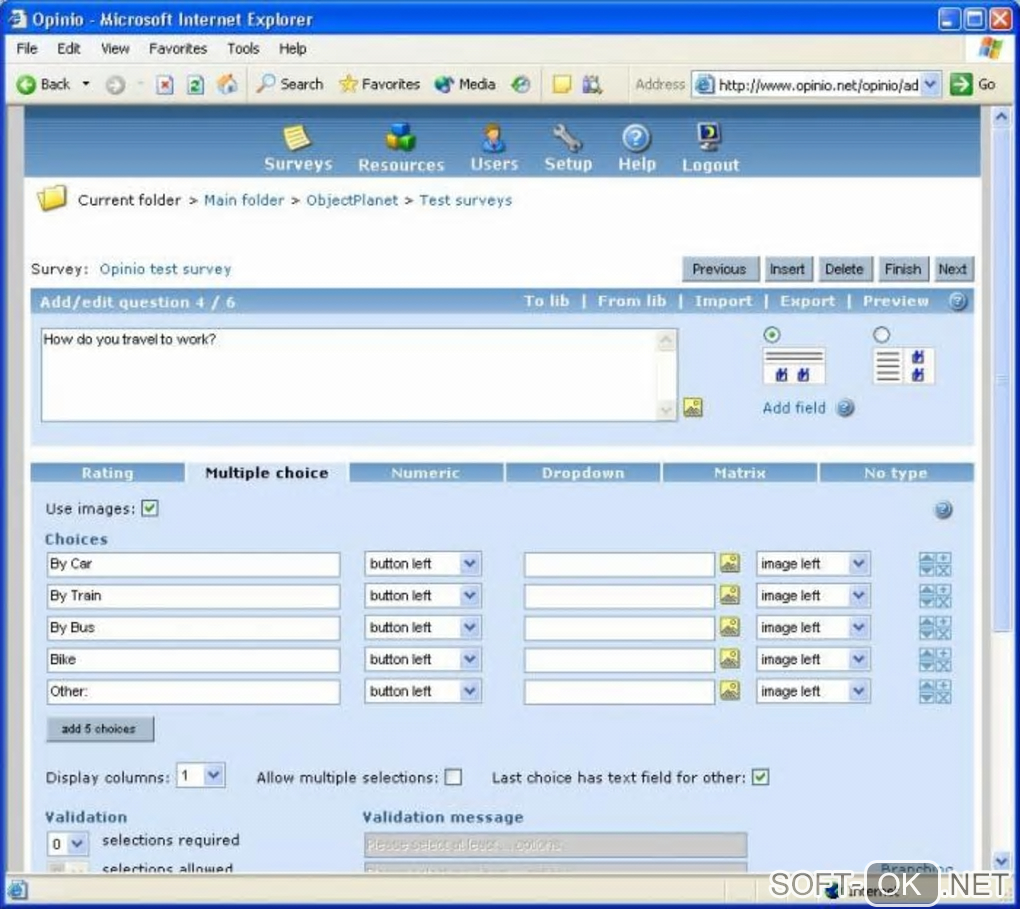Click the browser Stop icon
The height and width of the screenshot is (909, 1020).
click(165, 85)
